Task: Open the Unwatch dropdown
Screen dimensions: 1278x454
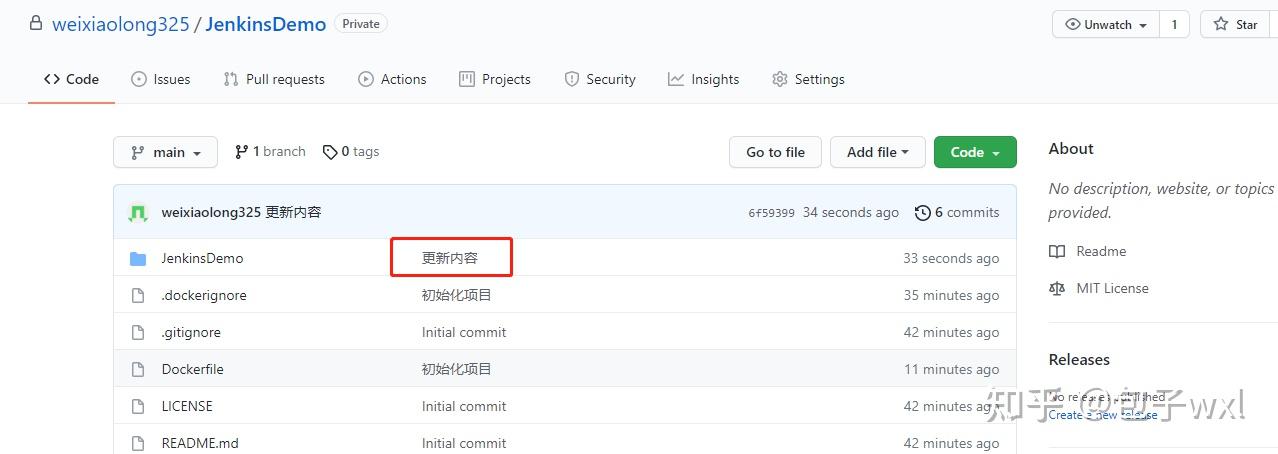Action: [1106, 24]
